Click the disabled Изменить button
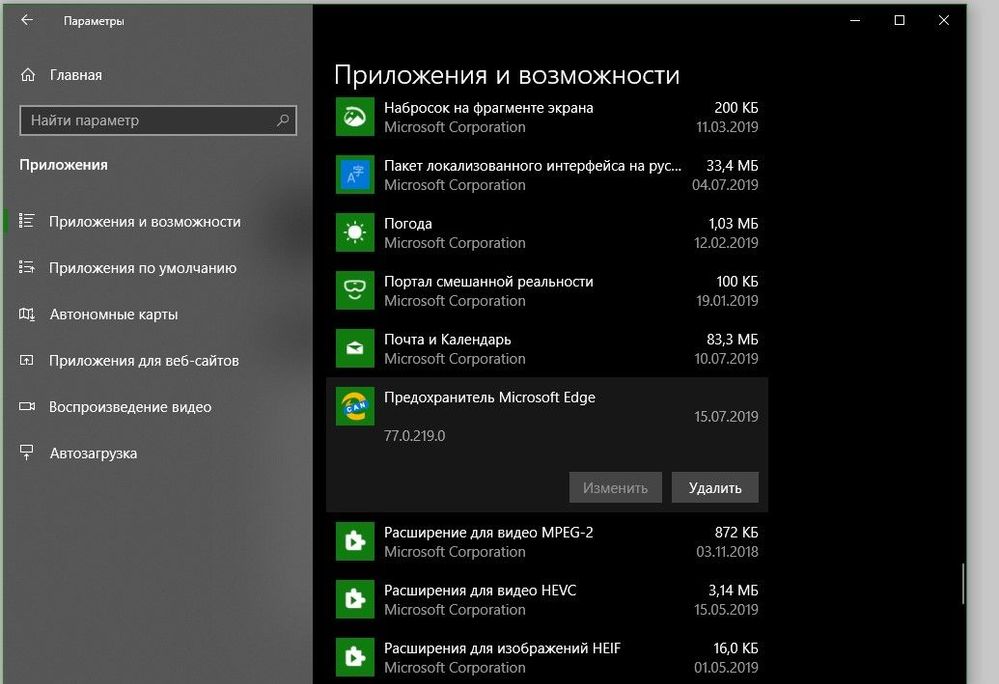The height and width of the screenshot is (684, 999). 615,488
